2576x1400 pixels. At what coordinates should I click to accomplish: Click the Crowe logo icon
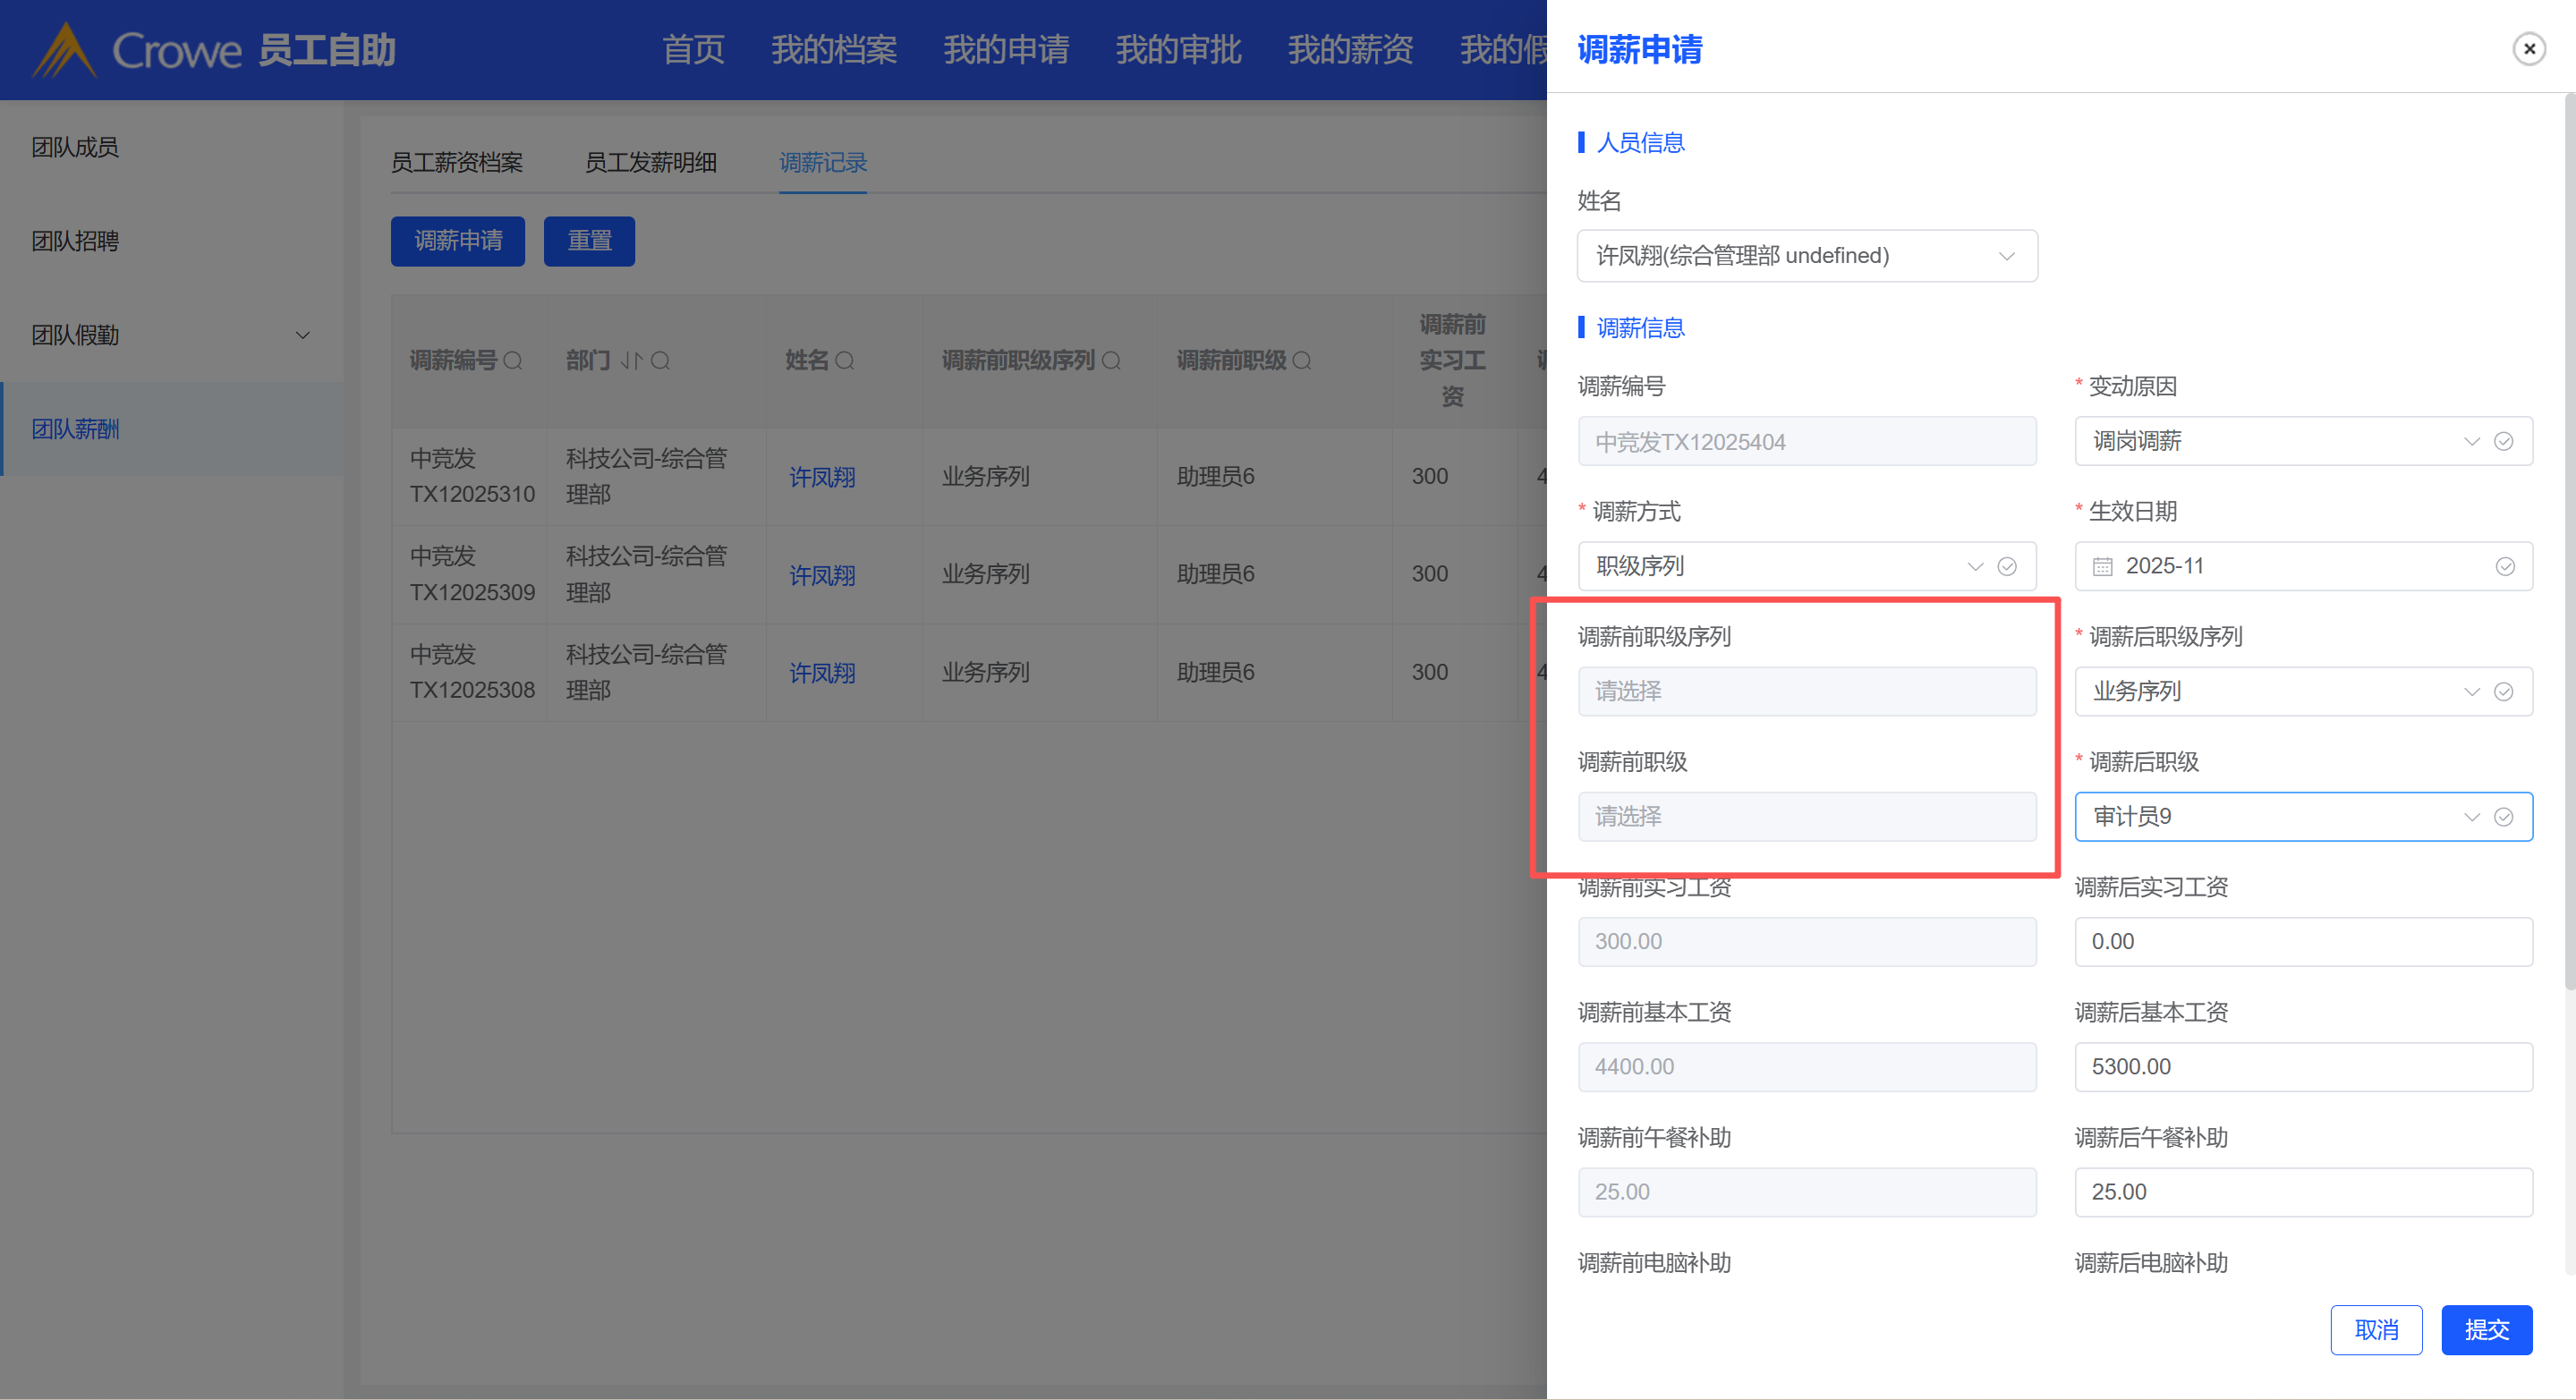pyautogui.click(x=64, y=50)
